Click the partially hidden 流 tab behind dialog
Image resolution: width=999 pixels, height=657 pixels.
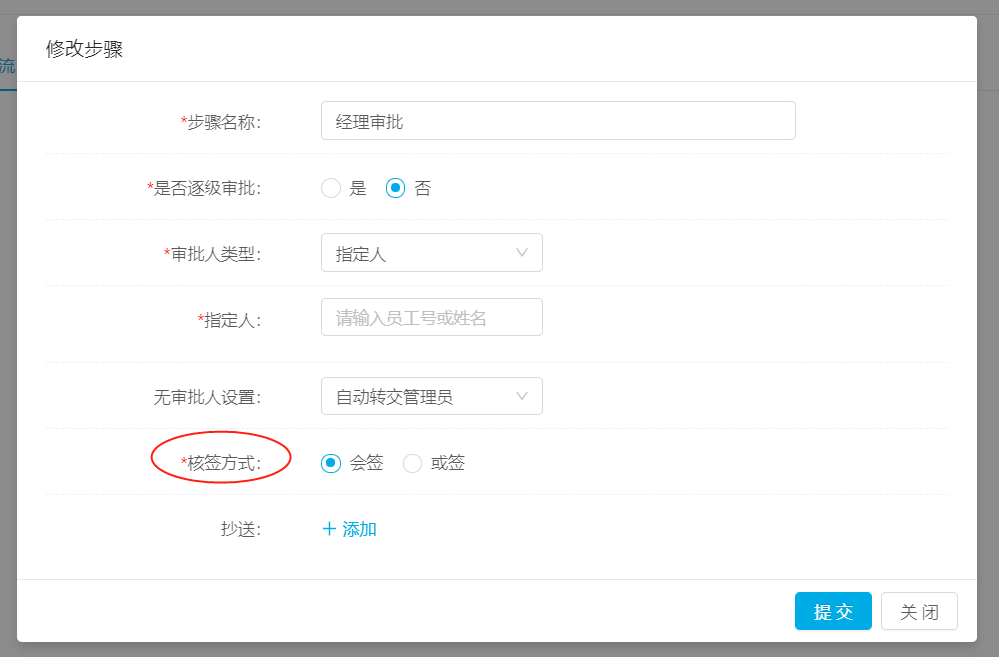[x=8, y=66]
